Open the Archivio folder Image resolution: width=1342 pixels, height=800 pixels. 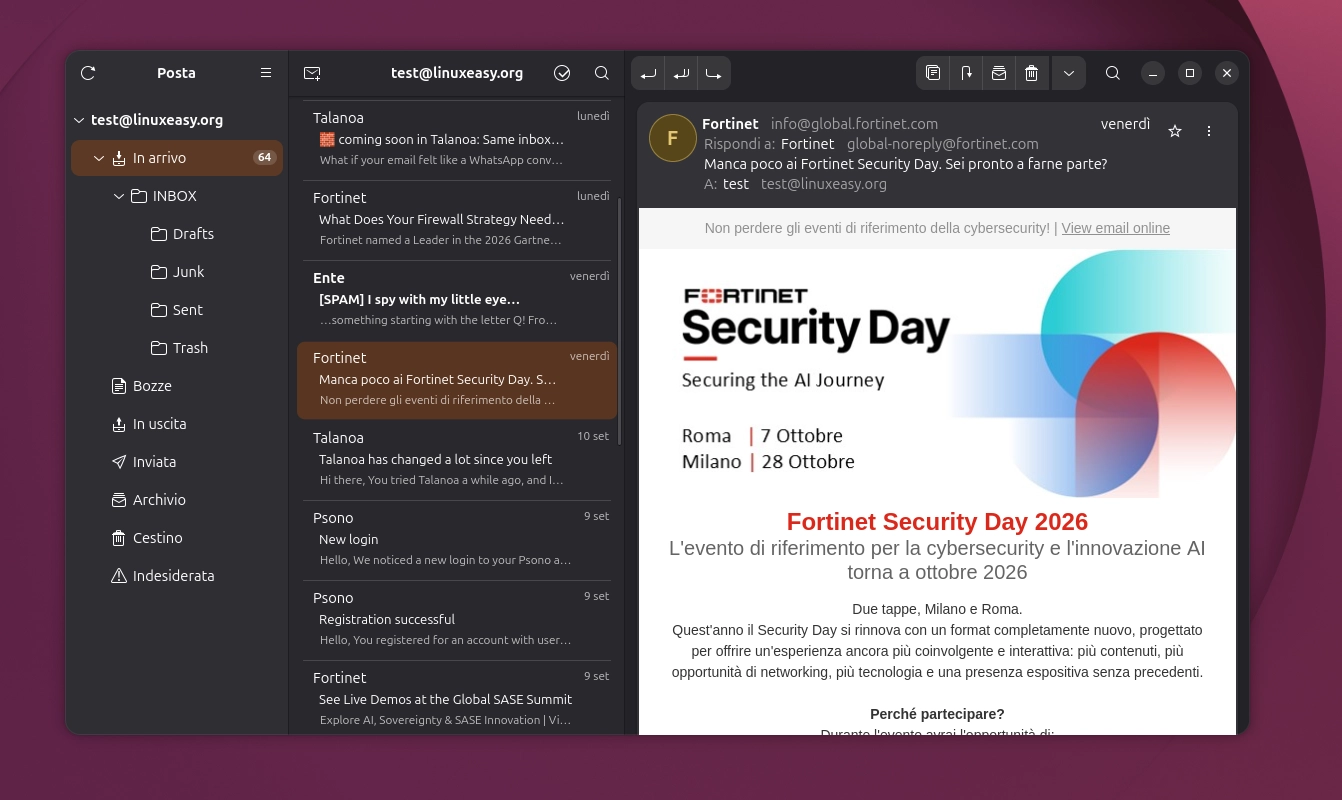coord(177,500)
